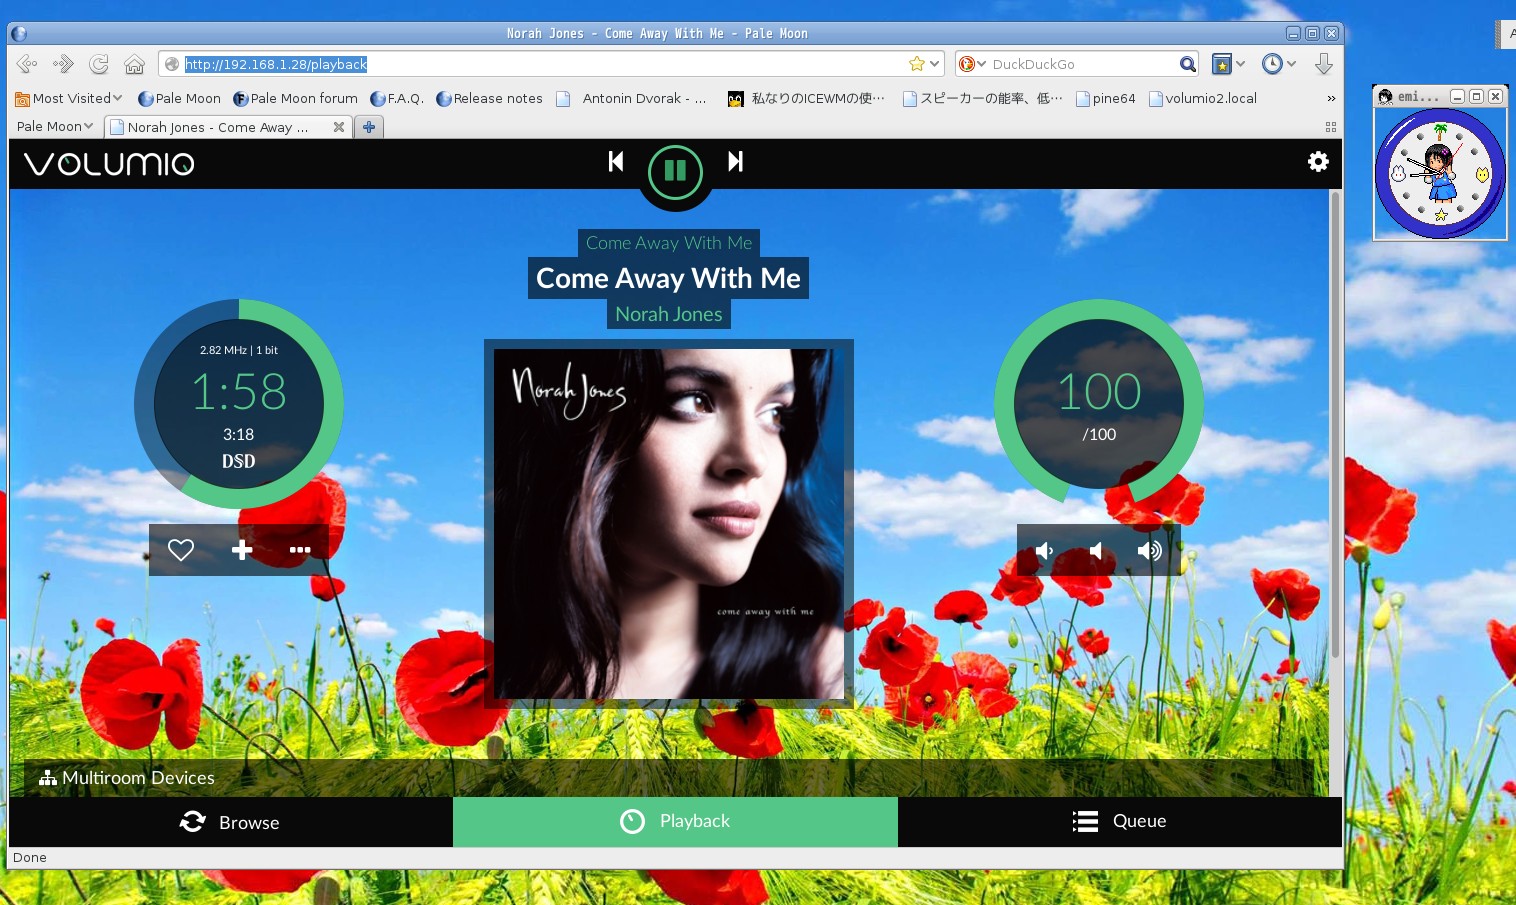This screenshot has height=905, width=1516.
Task: Open the Pale Moon application menu
Action: click(x=54, y=127)
